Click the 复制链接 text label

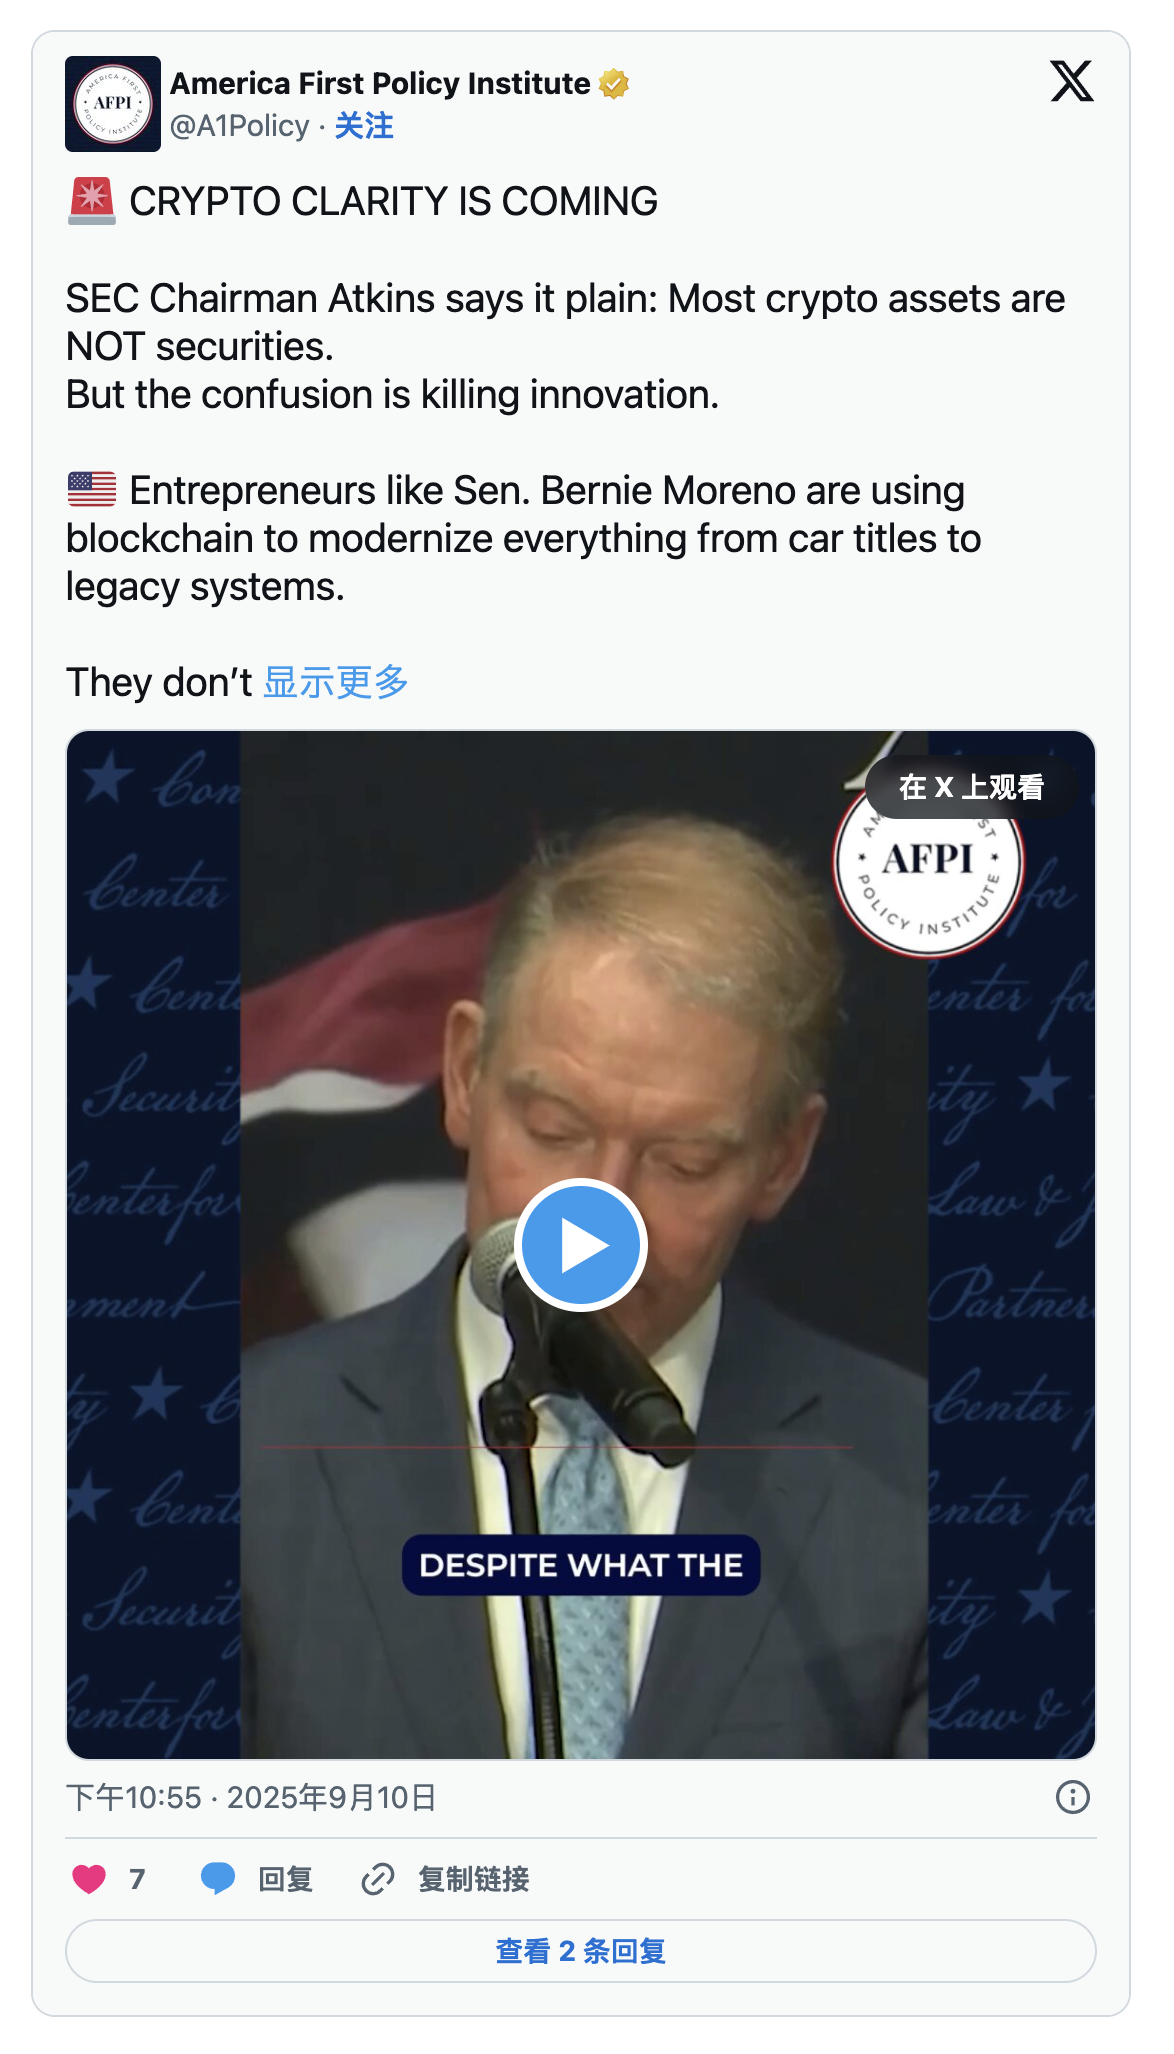point(473,1879)
